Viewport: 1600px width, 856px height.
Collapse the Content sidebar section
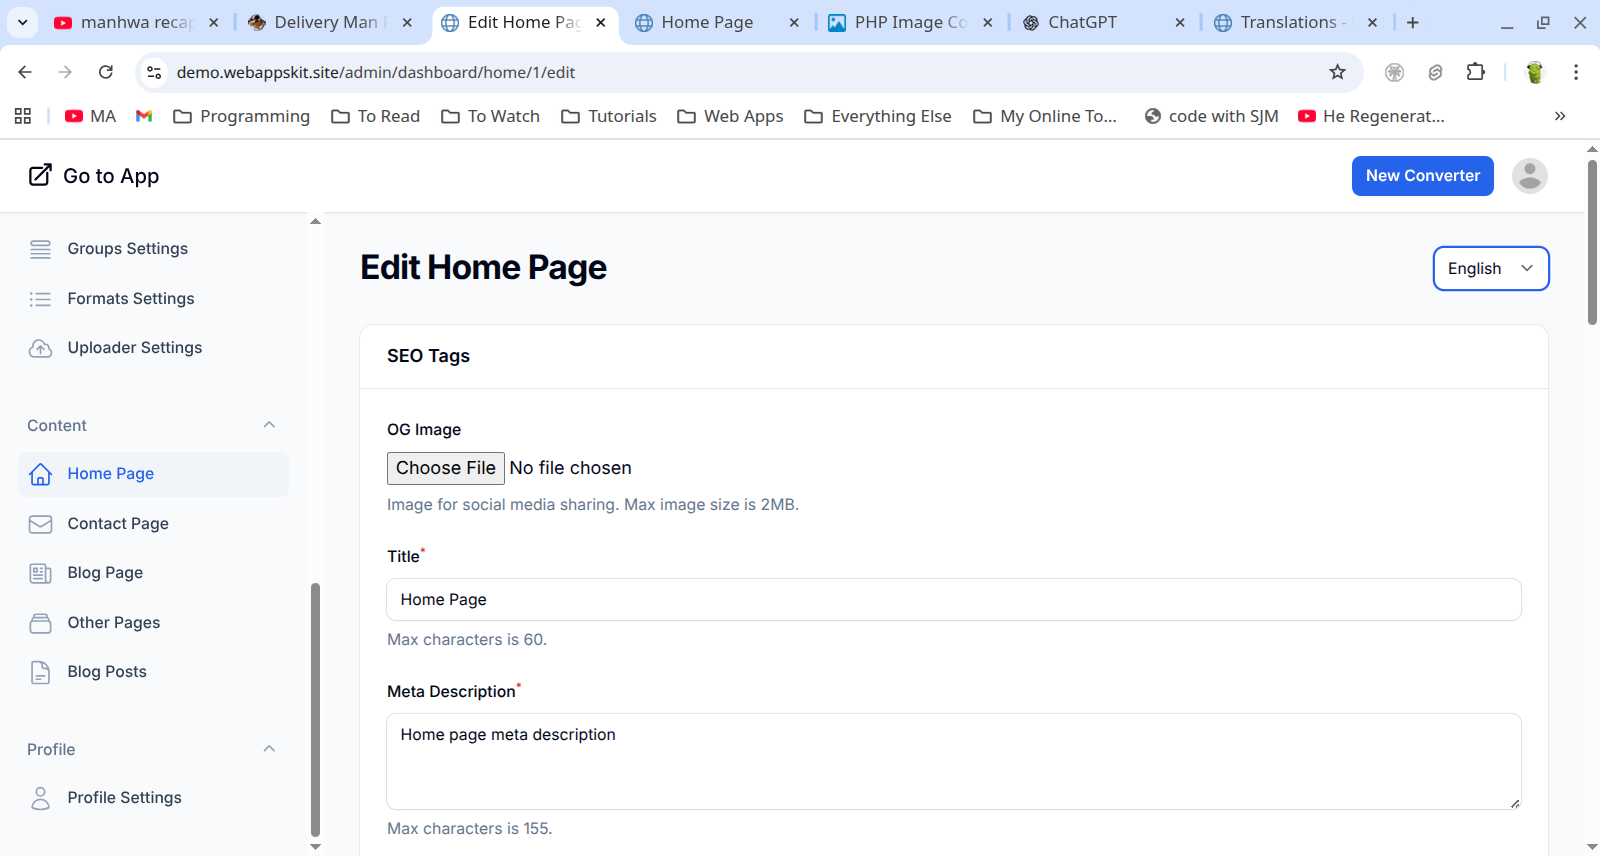[x=269, y=425]
